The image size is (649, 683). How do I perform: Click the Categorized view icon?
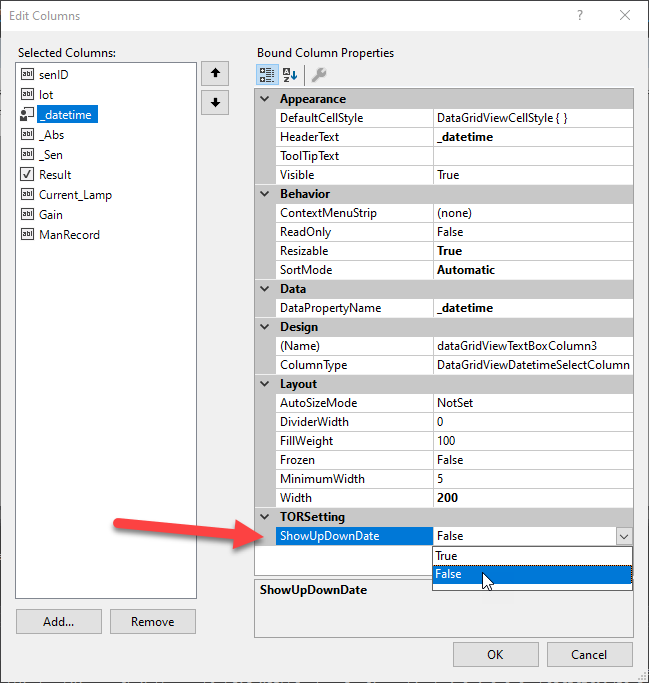click(267, 74)
